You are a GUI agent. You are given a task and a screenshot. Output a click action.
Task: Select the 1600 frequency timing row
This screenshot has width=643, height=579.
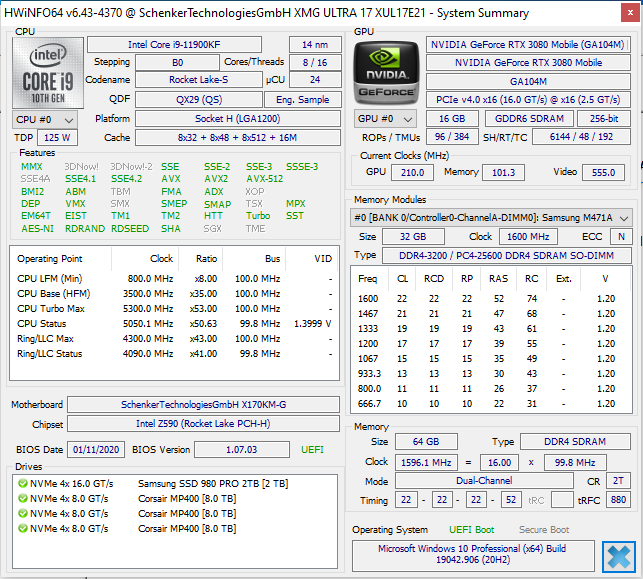[490, 299]
